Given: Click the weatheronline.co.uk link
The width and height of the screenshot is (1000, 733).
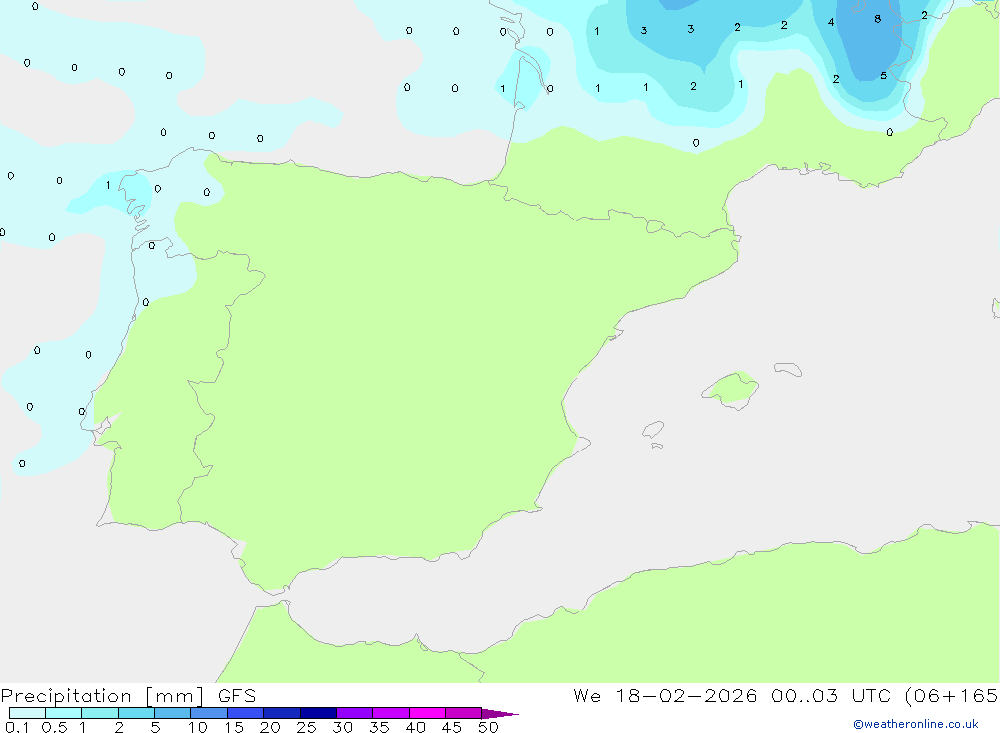Looking at the screenshot, I should pyautogui.click(x=916, y=724).
